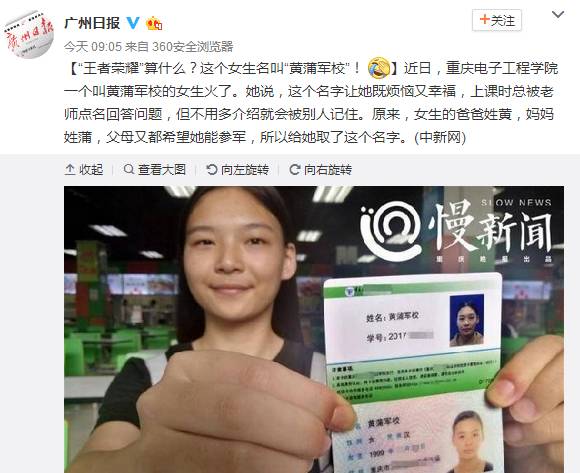Open the 今天 09:05 timestamp link
Image resolution: width=580 pixels, height=473 pixels.
[x=92, y=47]
